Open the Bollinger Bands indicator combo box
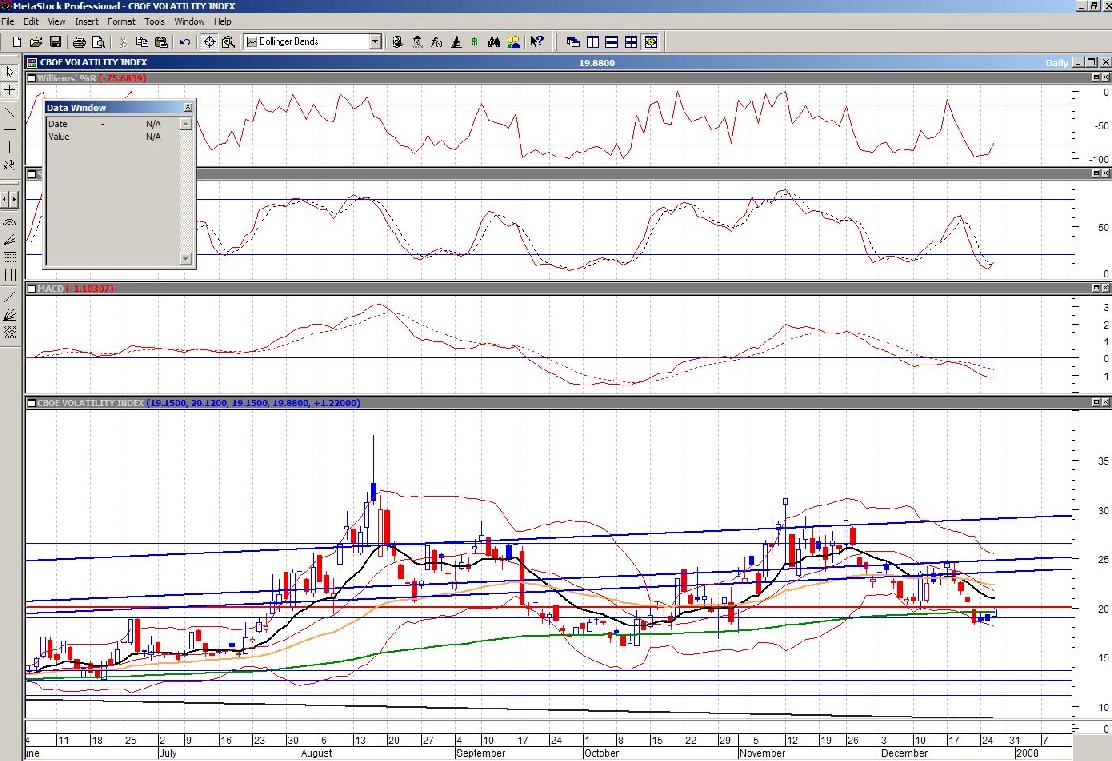This screenshot has width=1112, height=761. tap(313, 42)
